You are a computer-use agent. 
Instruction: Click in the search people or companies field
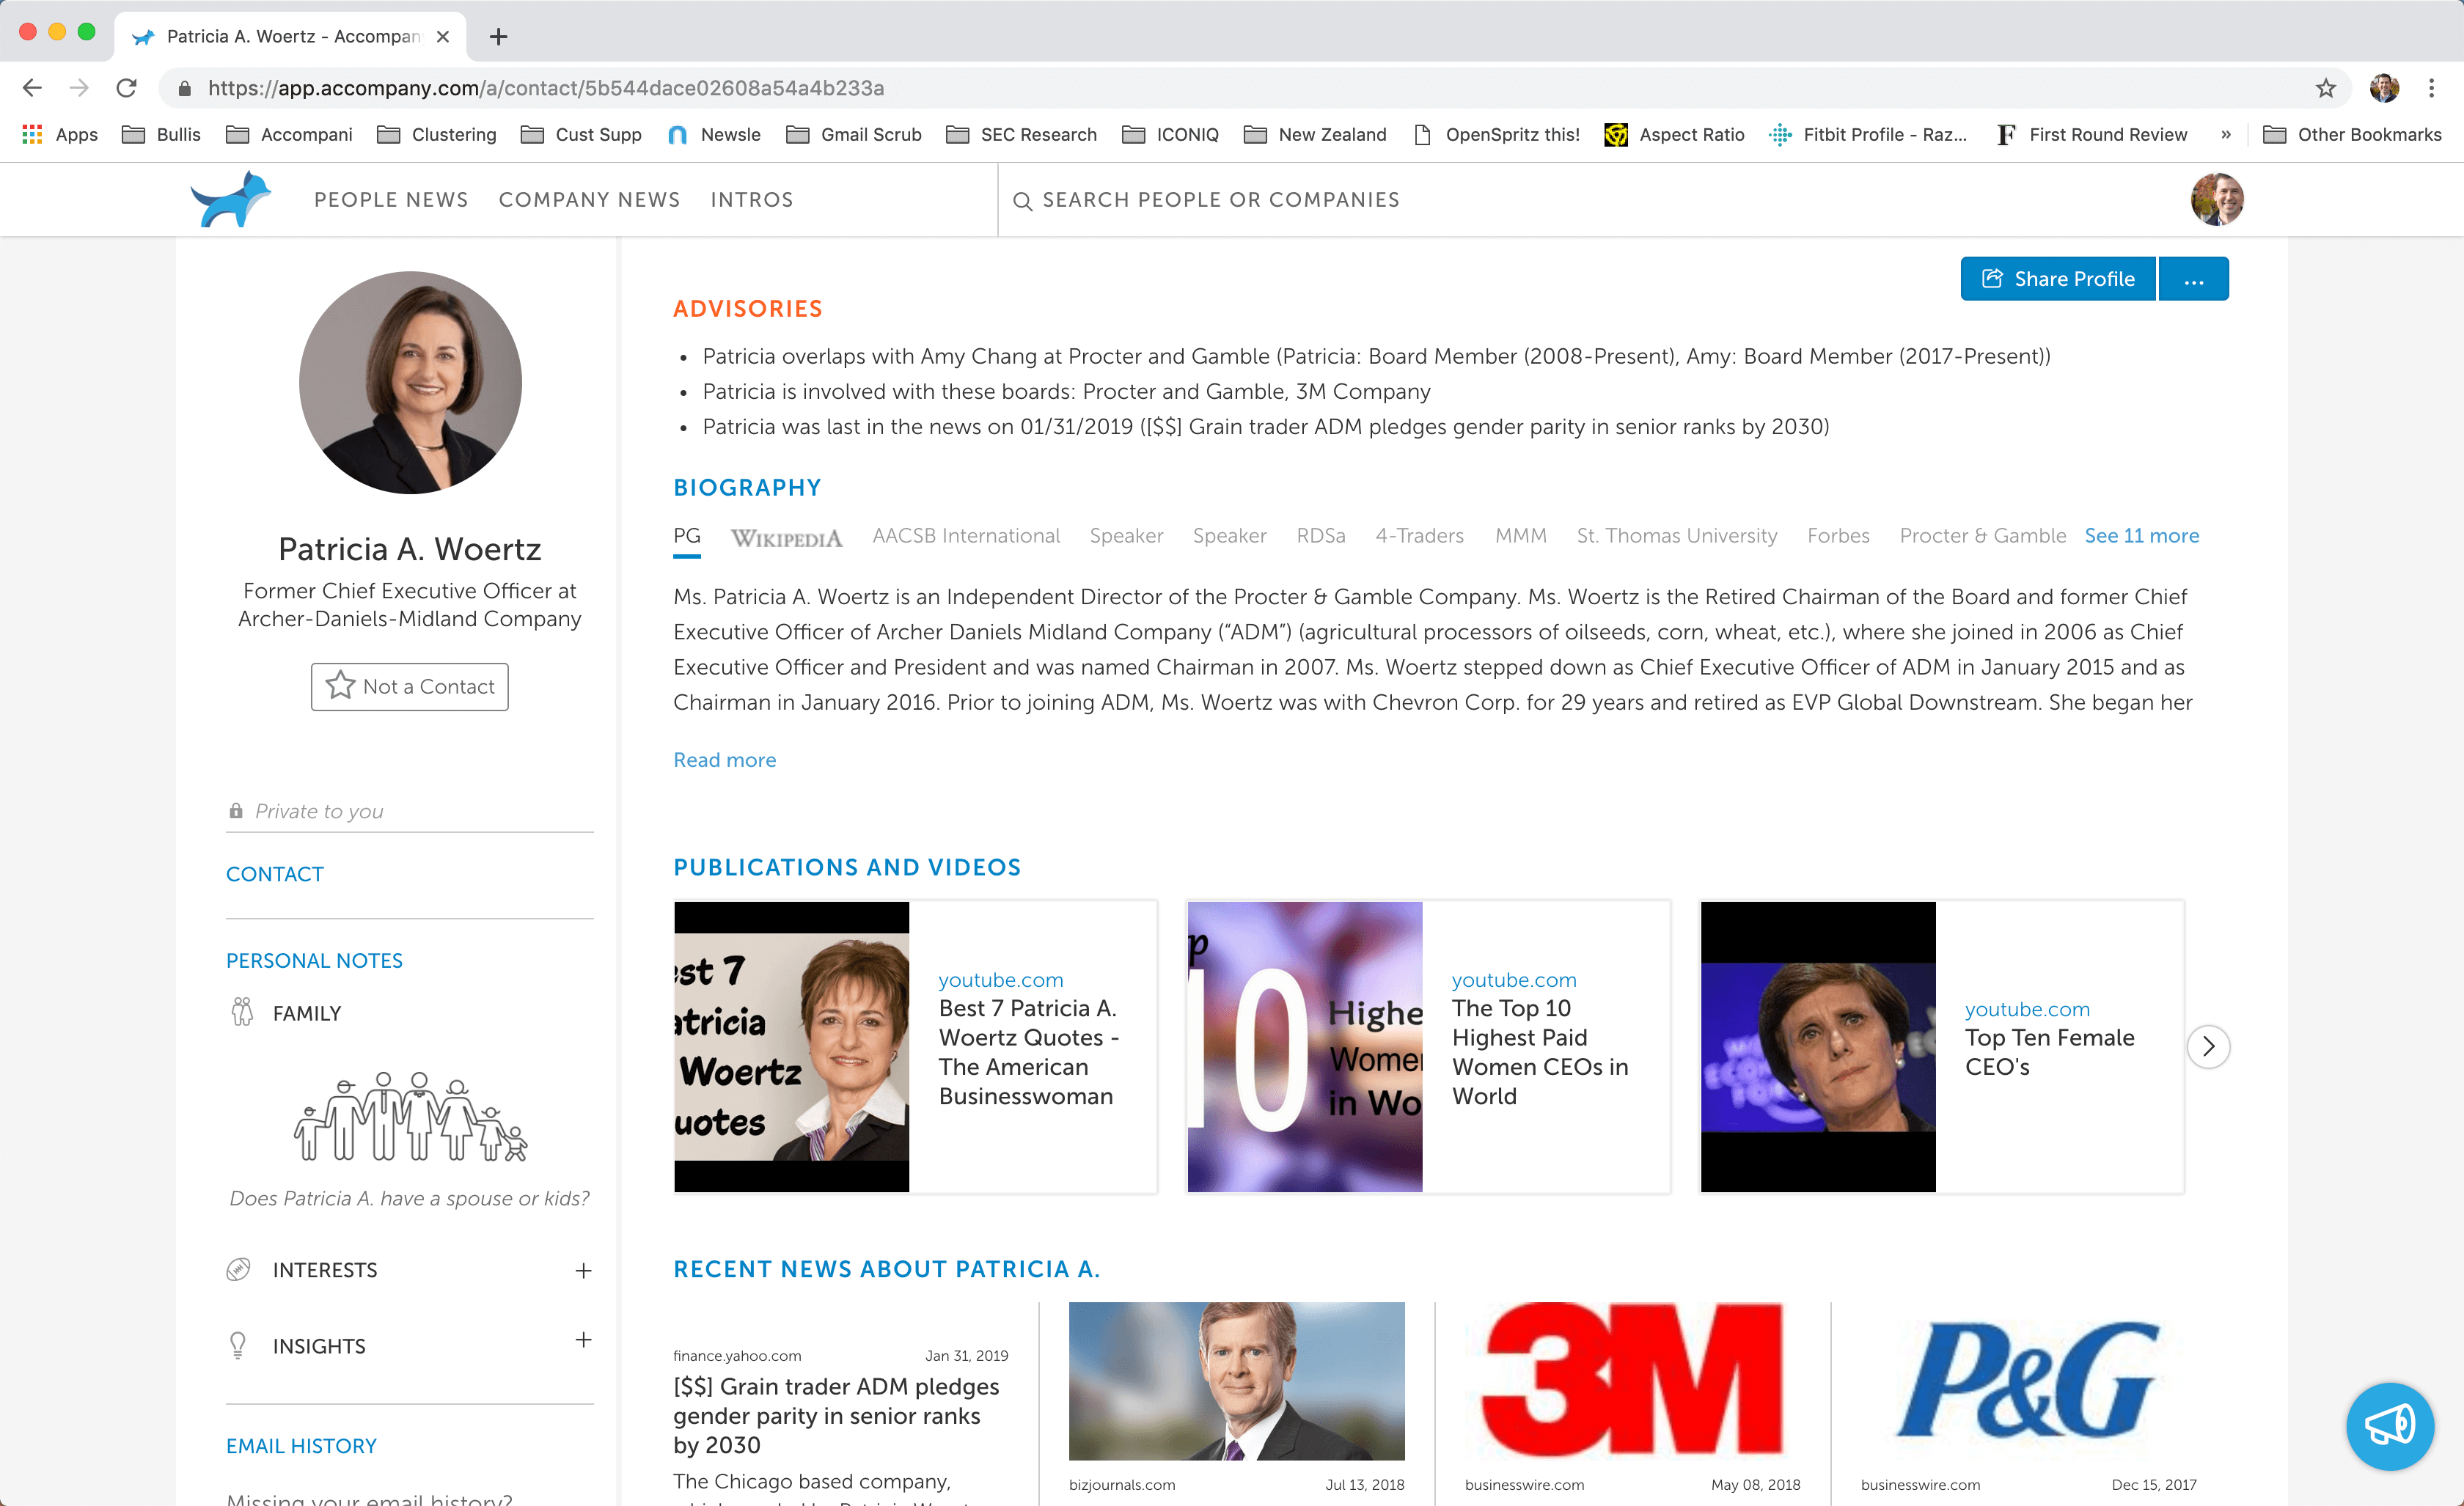[x=1220, y=200]
